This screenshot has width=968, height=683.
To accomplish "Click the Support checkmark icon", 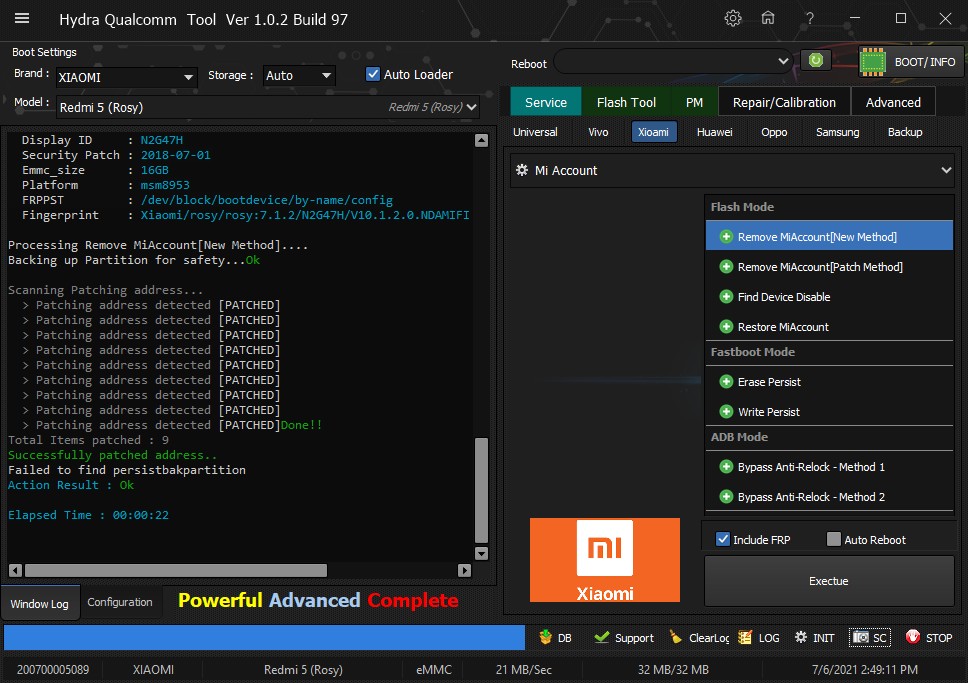I will 601,637.
